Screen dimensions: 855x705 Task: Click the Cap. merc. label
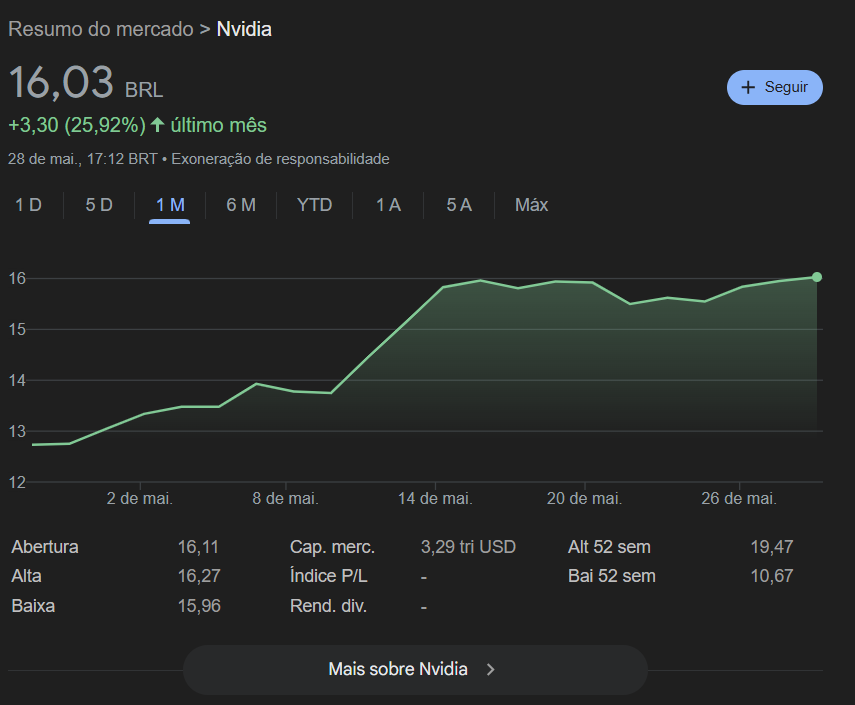[332, 547]
